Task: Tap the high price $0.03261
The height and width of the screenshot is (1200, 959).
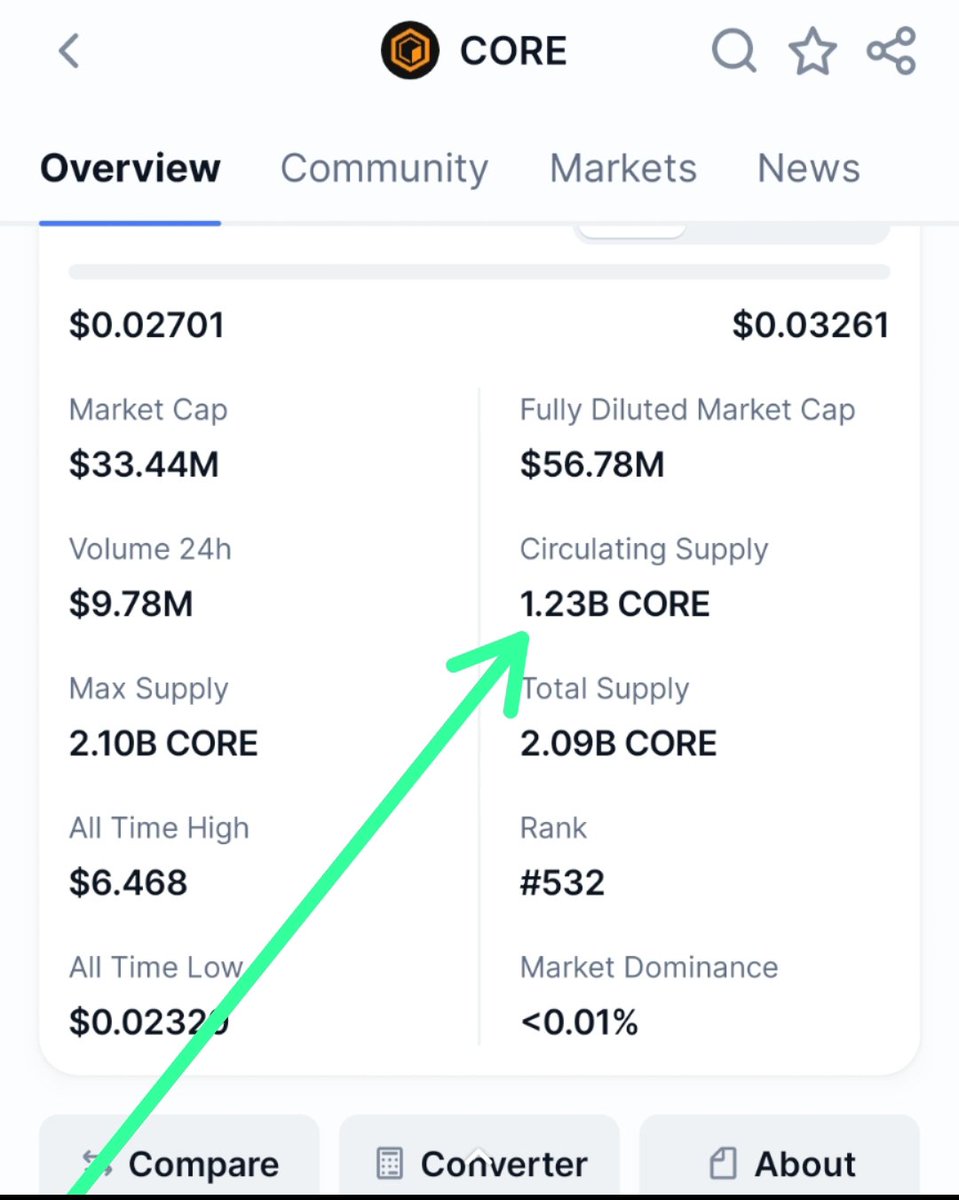Action: pyautogui.click(x=811, y=325)
